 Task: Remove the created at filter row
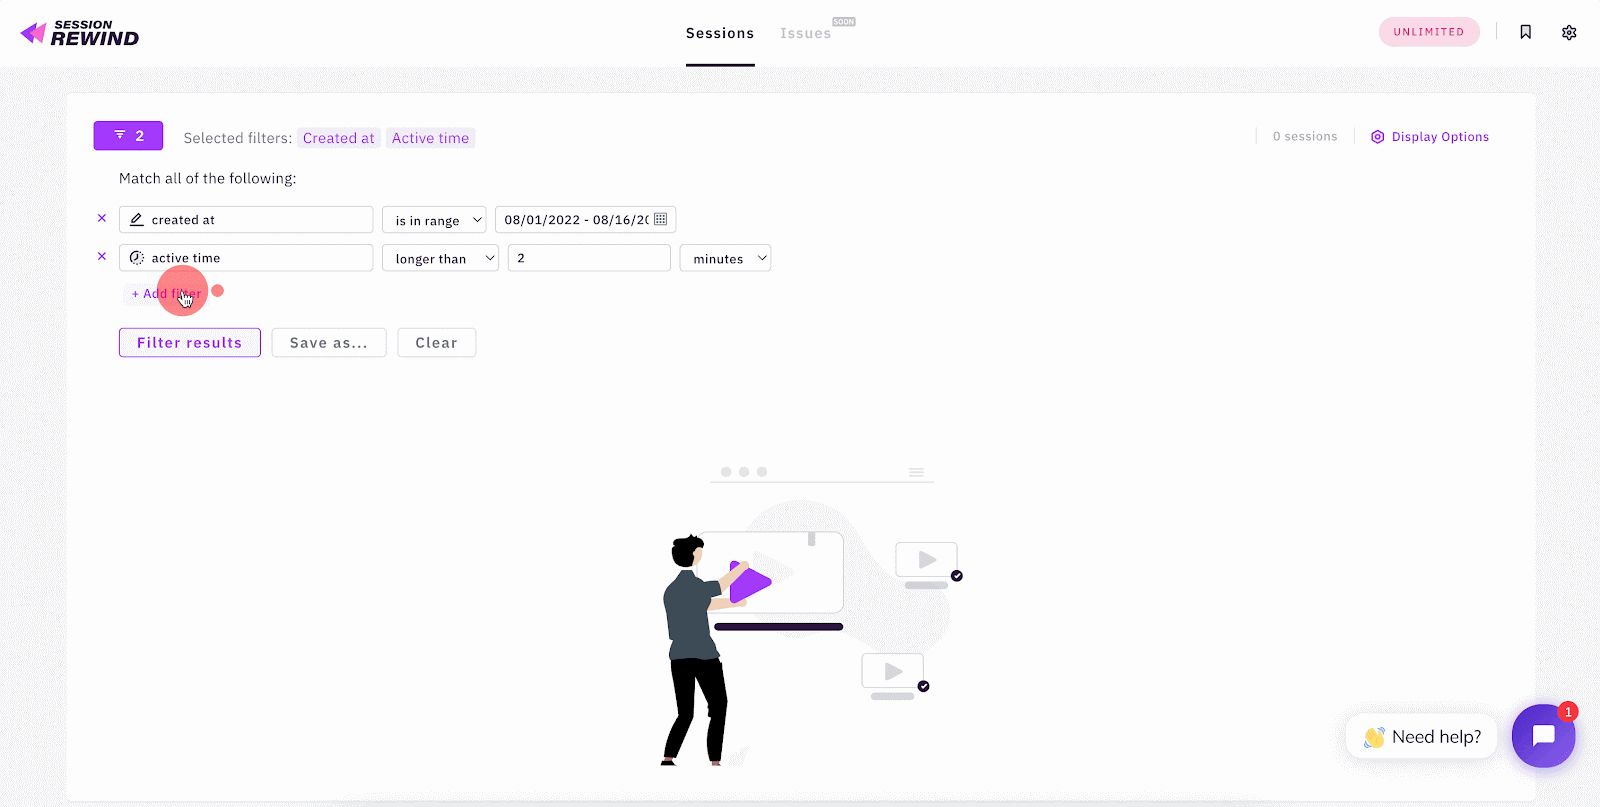[x=102, y=218]
